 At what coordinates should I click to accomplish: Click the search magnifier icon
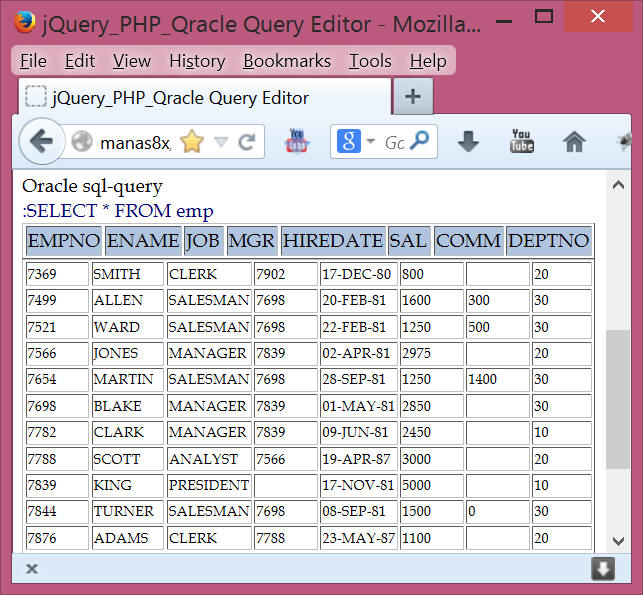421,142
